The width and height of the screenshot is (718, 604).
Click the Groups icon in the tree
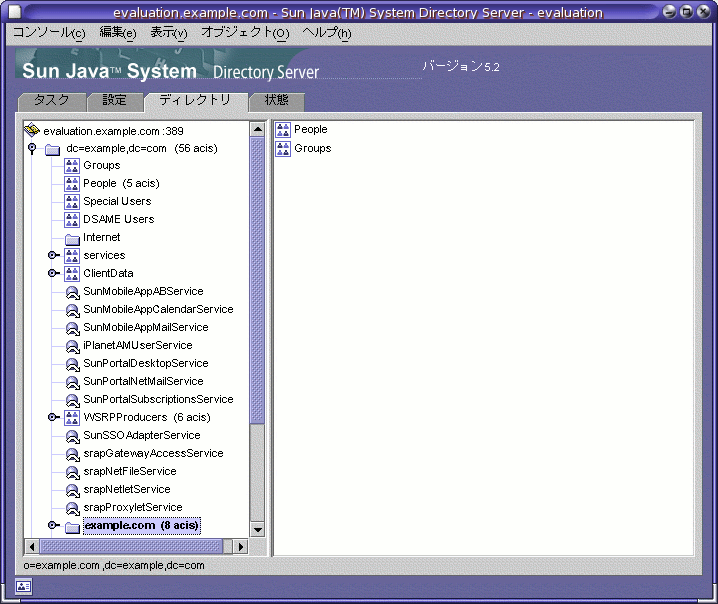[72, 166]
